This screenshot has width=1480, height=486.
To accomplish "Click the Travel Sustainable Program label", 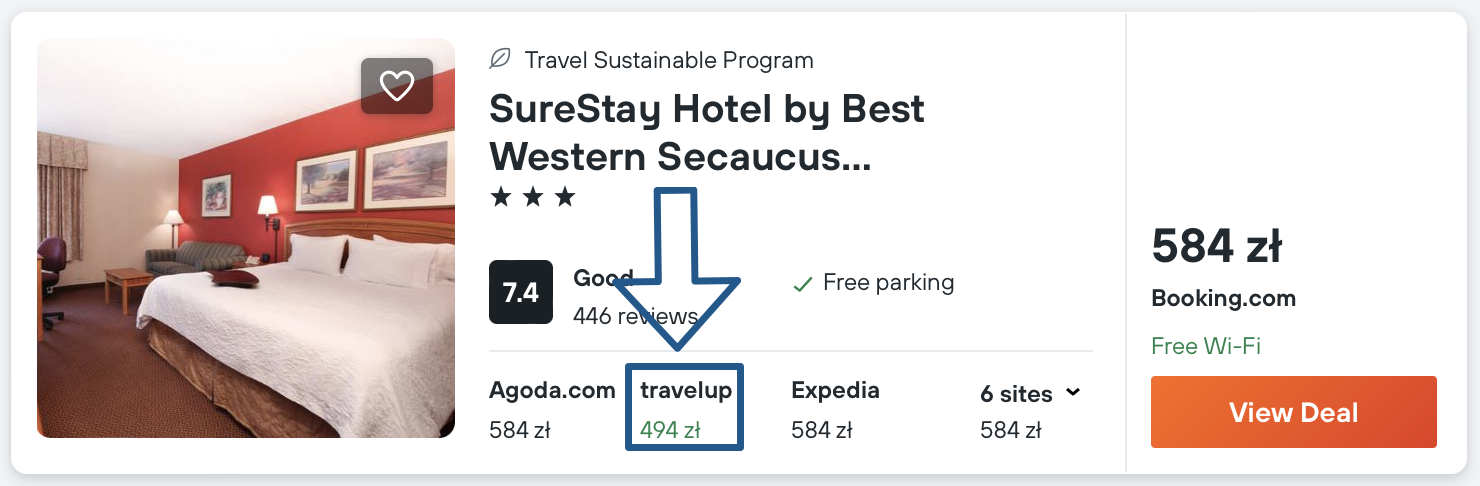I will point(669,60).
